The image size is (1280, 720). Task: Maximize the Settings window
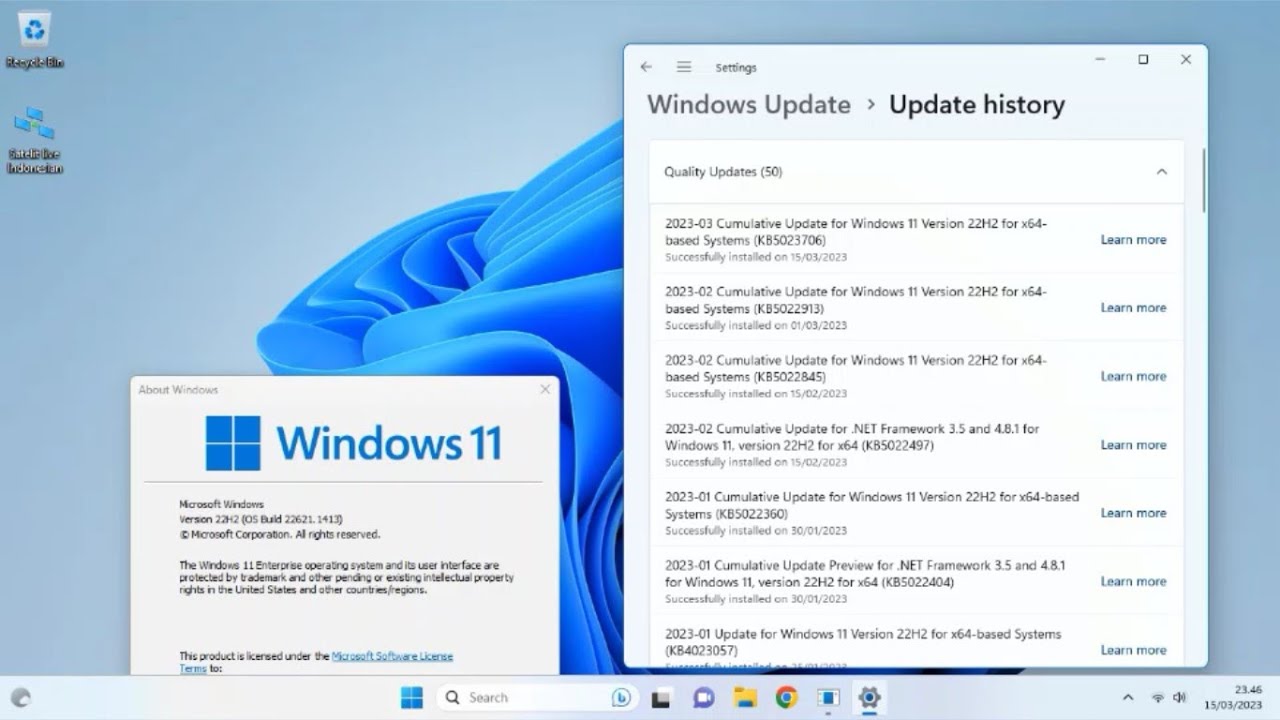click(x=1143, y=60)
